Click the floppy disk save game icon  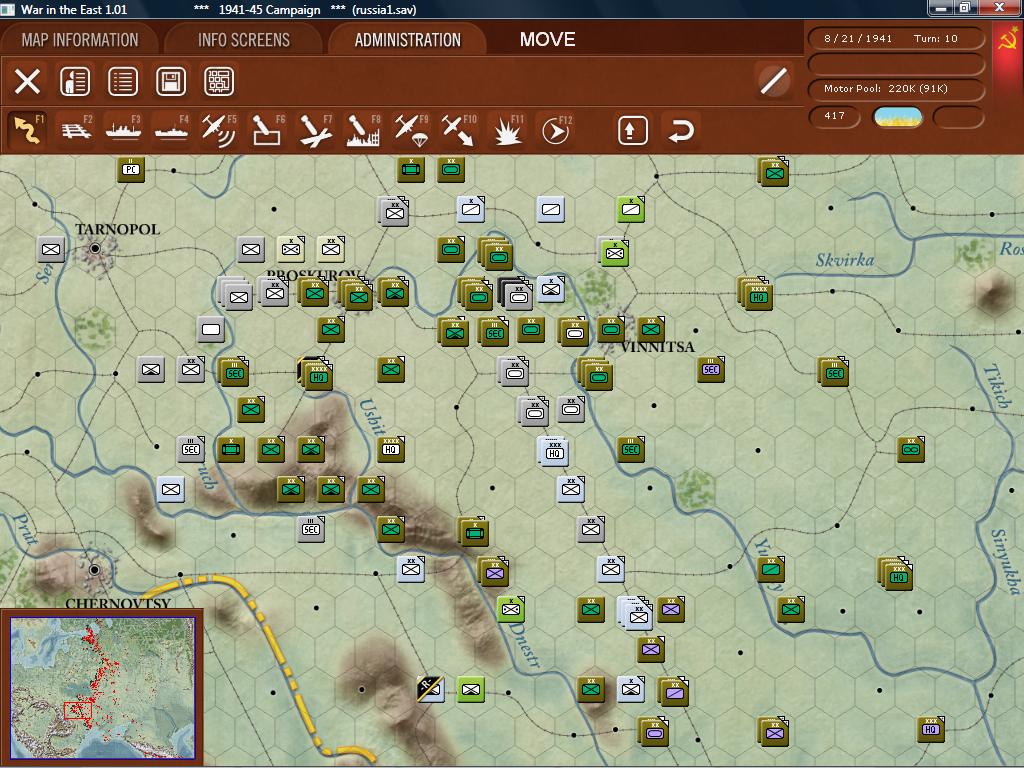171,82
